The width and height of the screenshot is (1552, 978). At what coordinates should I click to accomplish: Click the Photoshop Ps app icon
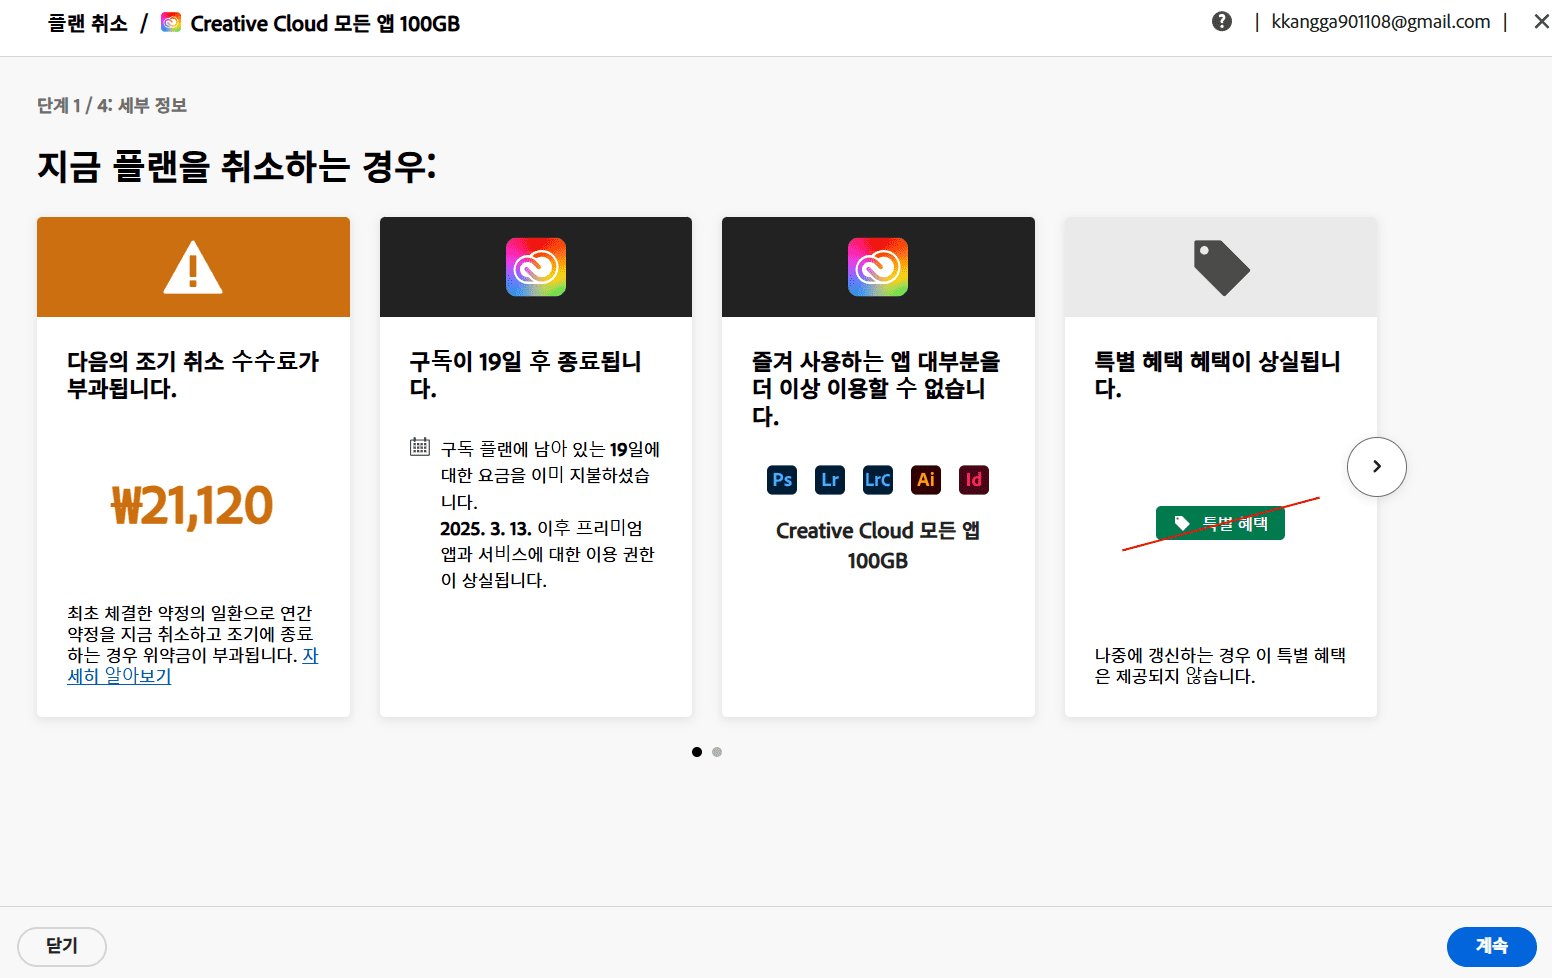pyautogui.click(x=782, y=480)
